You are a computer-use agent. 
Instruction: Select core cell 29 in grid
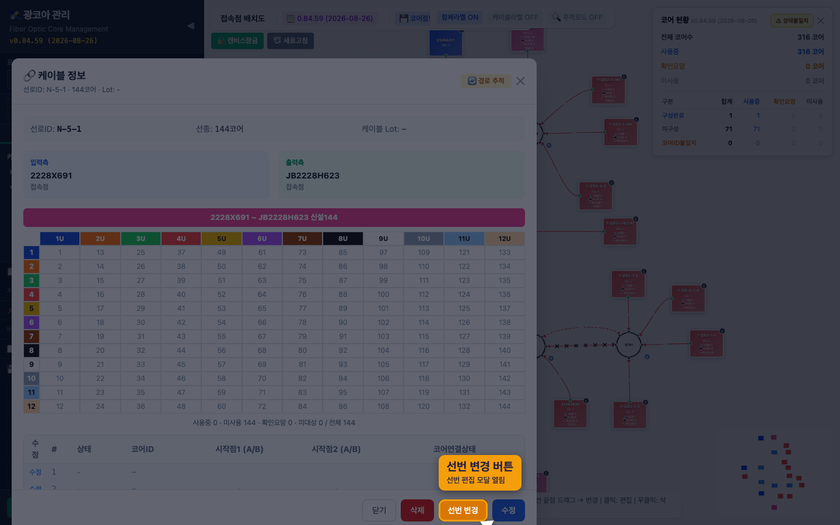(x=140, y=309)
